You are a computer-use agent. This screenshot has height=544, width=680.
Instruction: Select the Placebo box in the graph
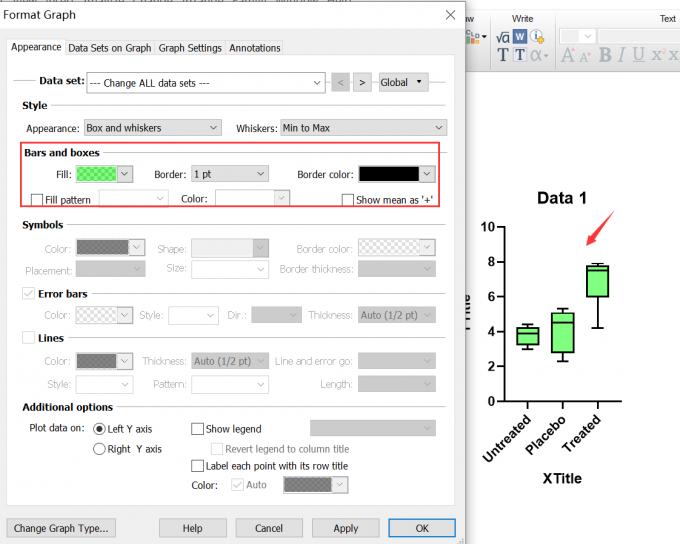point(562,332)
